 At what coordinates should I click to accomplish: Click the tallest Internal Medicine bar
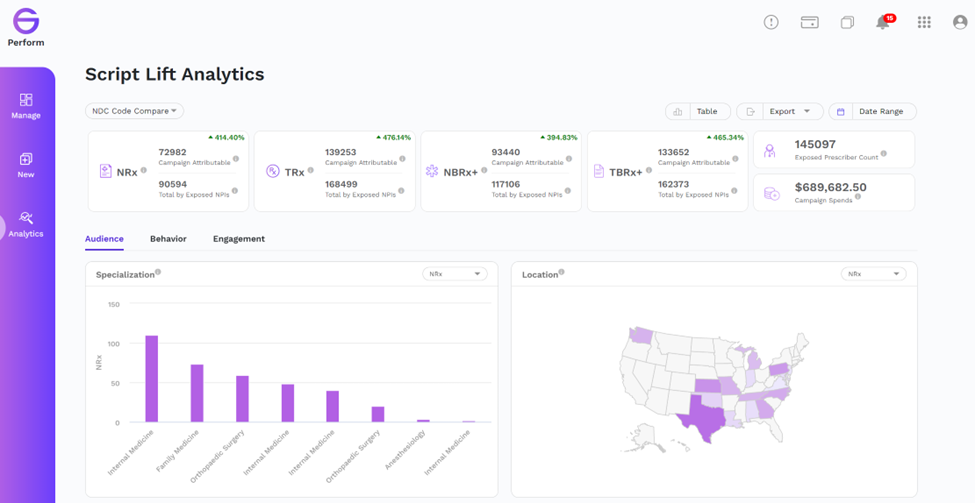[152, 379]
